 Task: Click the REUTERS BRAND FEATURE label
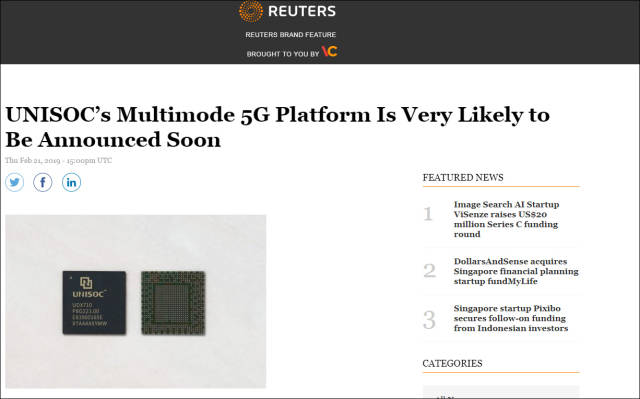(x=291, y=35)
